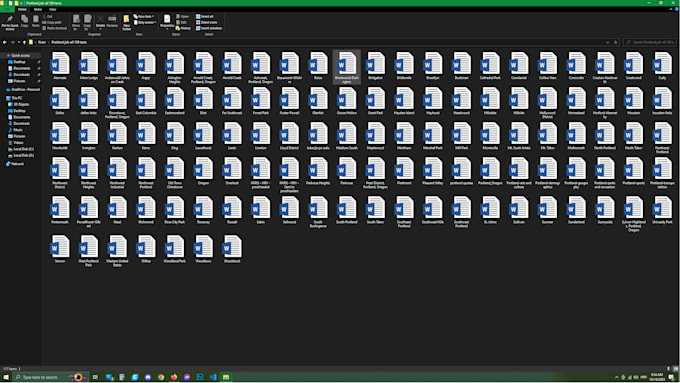Screen dimensions: 680x383
Task: Open the File tab
Action: coord(7,9)
